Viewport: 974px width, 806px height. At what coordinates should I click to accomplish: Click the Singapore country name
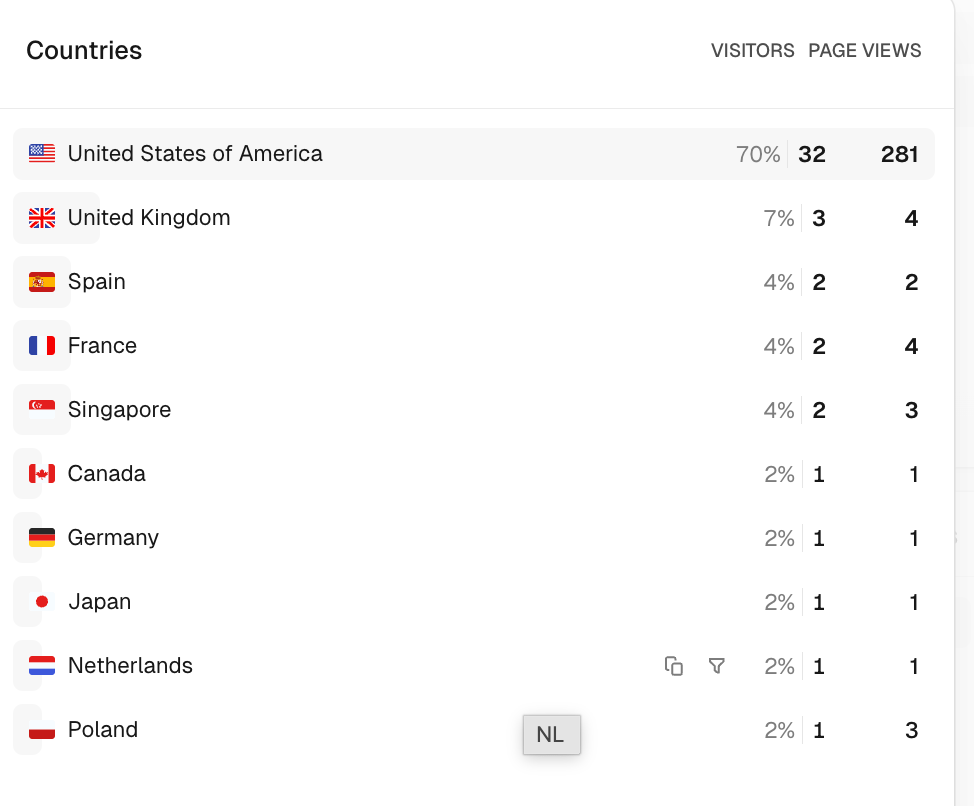point(119,410)
